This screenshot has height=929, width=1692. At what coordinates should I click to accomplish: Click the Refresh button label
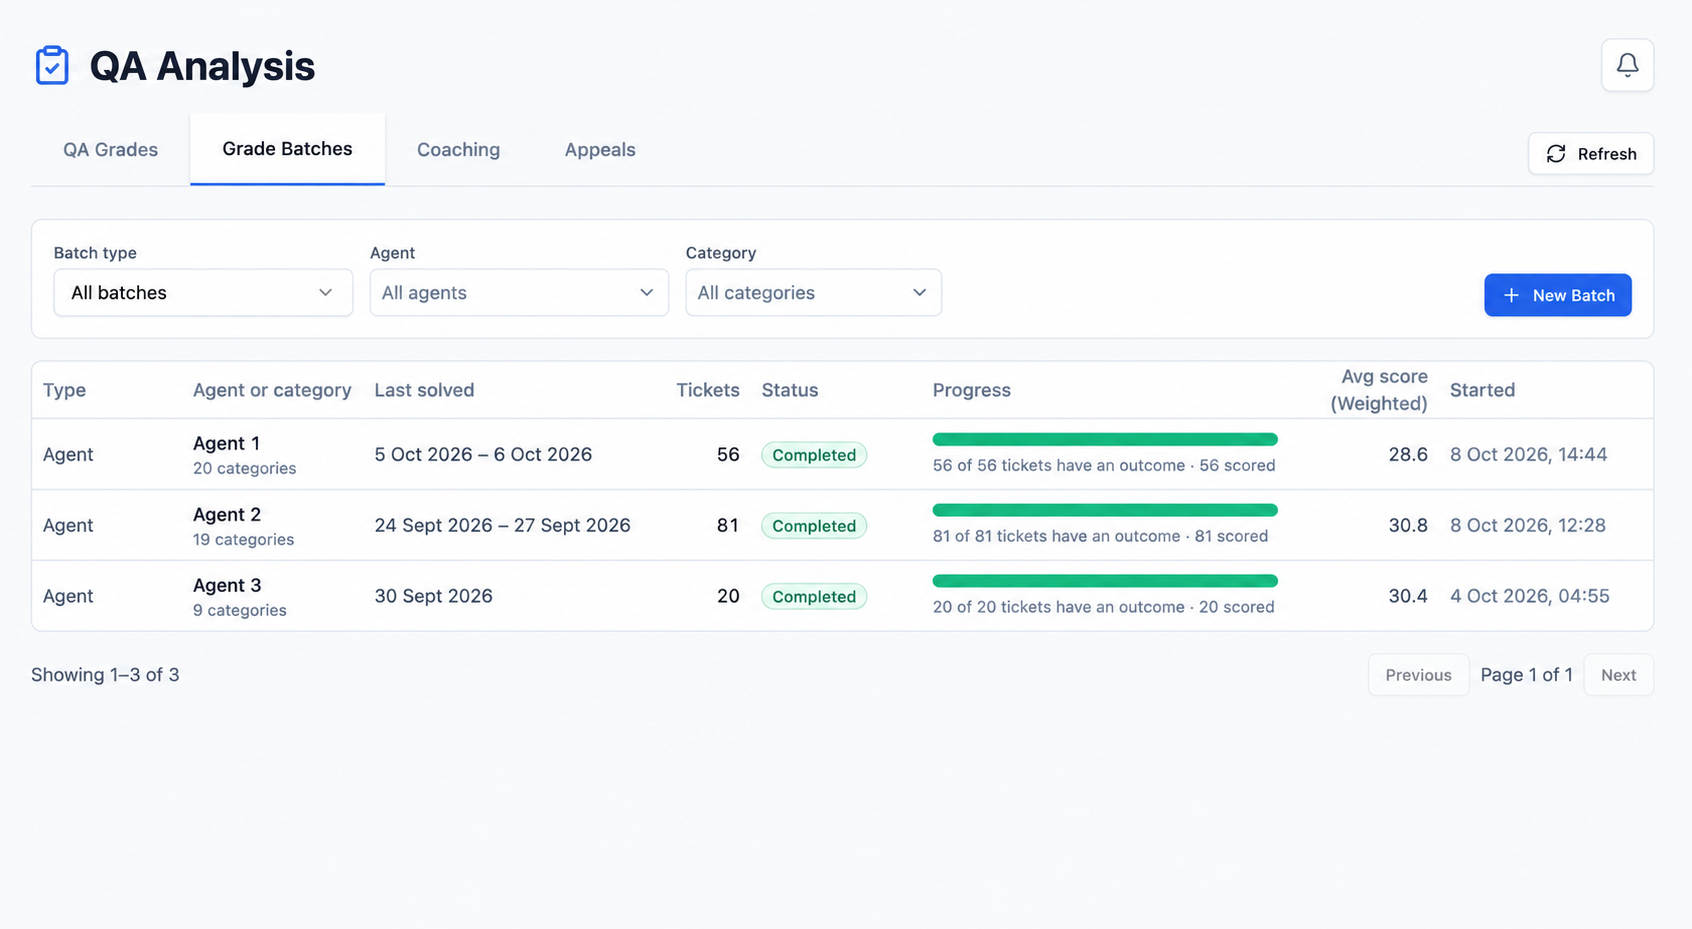point(1607,154)
